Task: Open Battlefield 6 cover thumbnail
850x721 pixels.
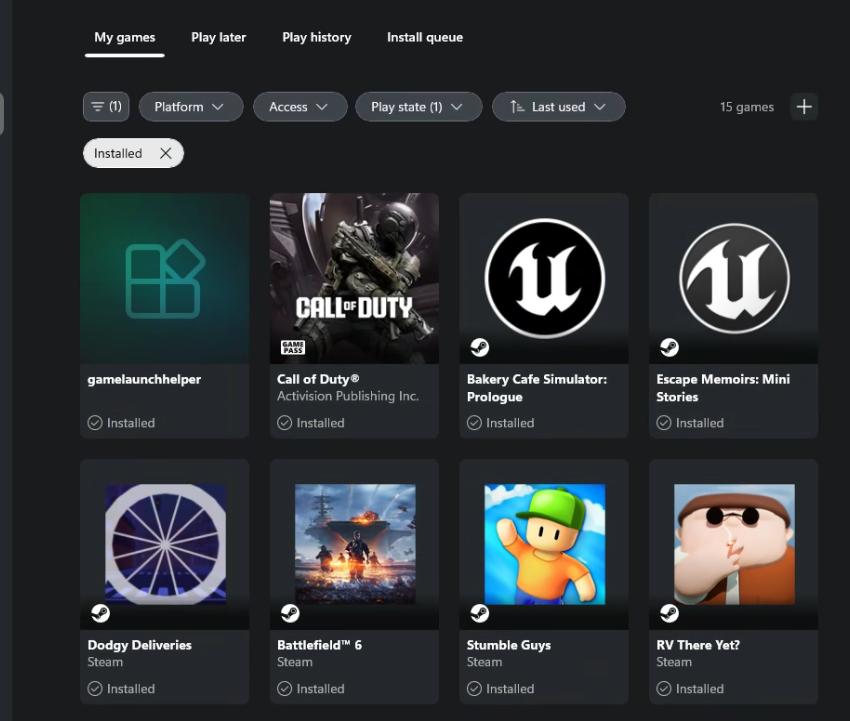Action: 355,544
